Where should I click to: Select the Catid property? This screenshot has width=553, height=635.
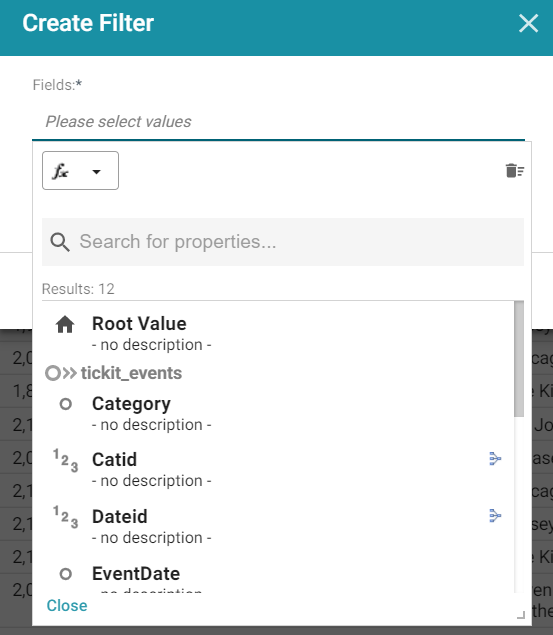[x=277, y=469]
